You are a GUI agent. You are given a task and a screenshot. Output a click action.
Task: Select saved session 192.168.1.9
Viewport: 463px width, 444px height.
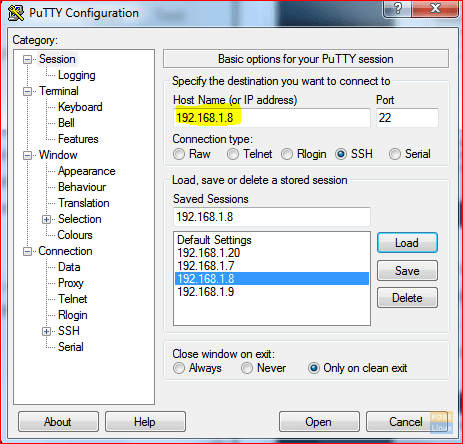(272, 292)
